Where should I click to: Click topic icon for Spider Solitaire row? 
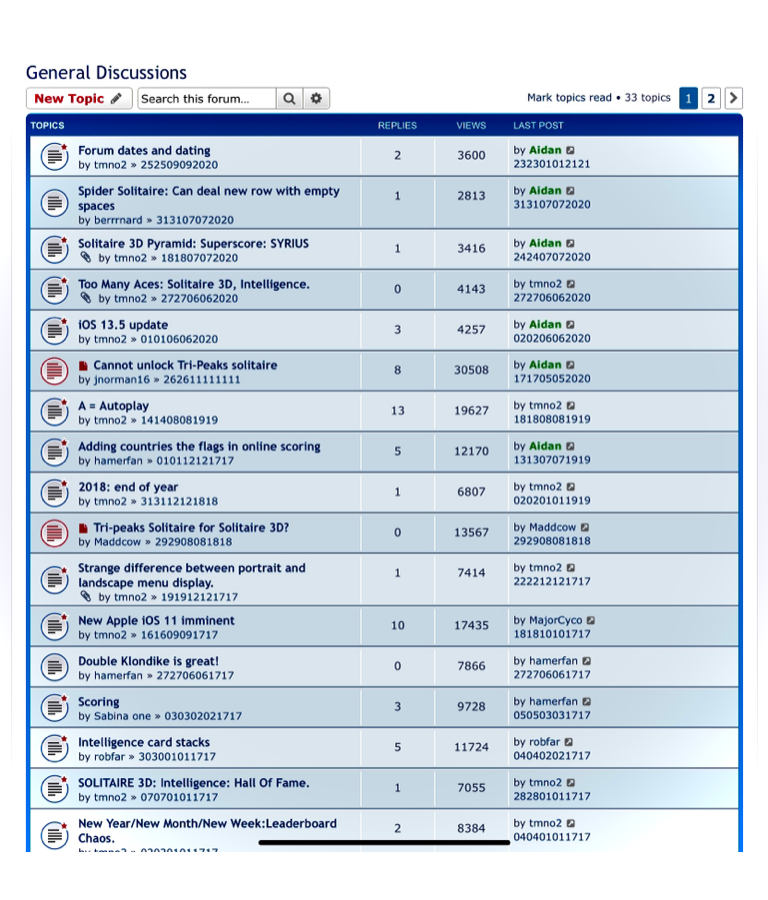coord(55,203)
